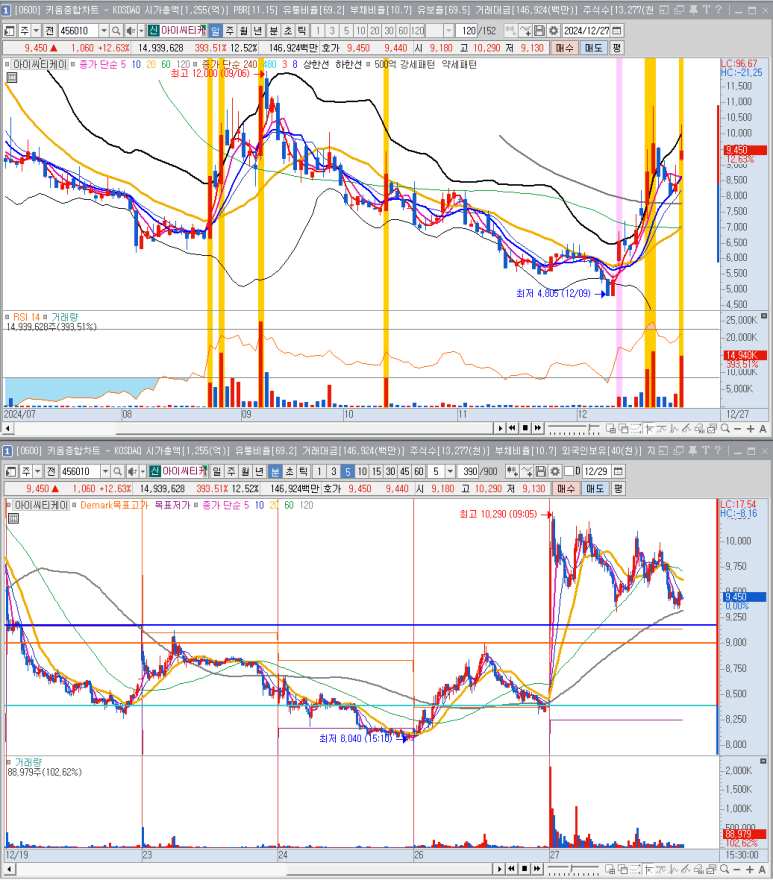Click the chart-continuation icon in the lower toolbar
Screen dimensions: 773x880
point(511,471)
